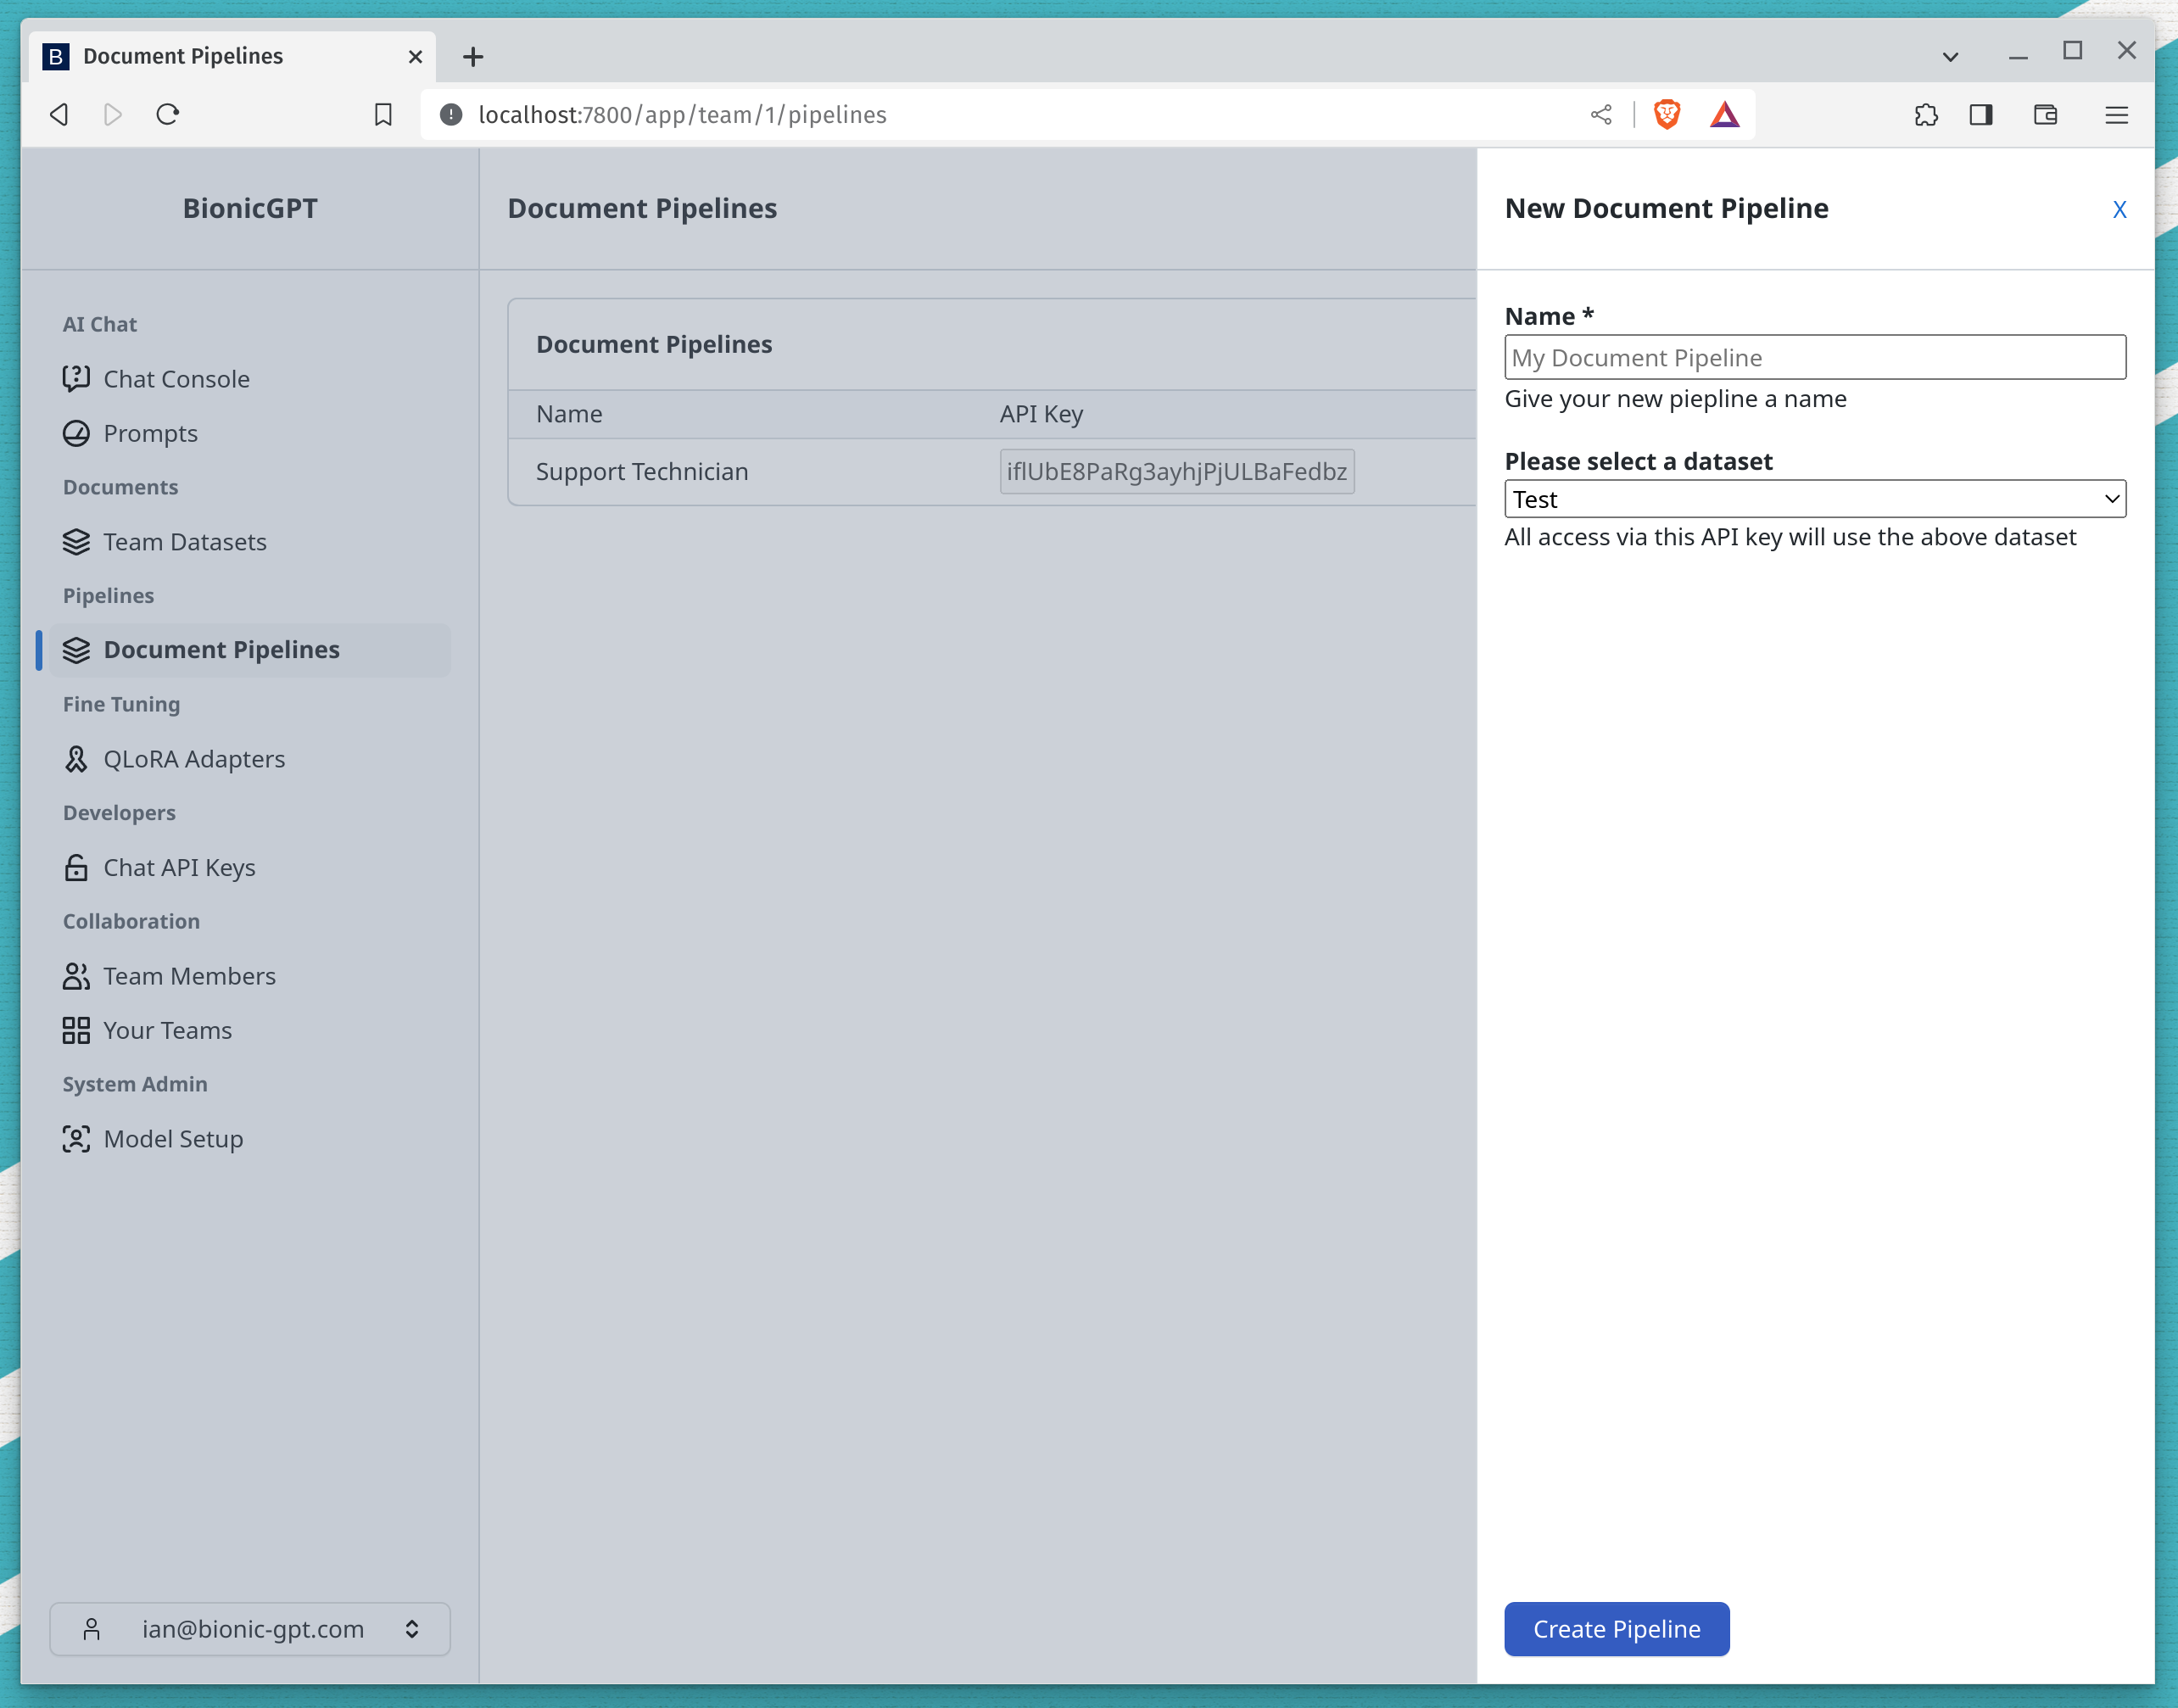Click the Chat API Keys lock icon

tap(76, 867)
